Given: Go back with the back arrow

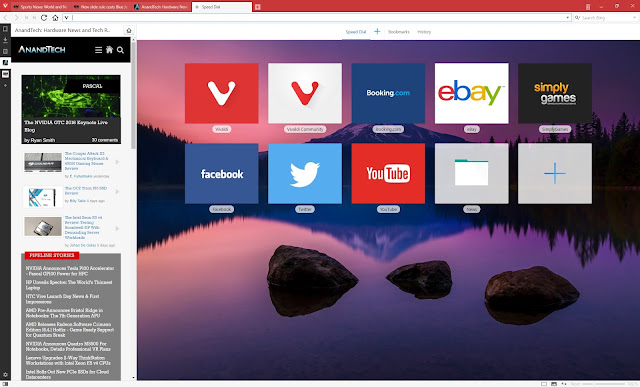Looking at the screenshot, I should (x=5, y=18).
